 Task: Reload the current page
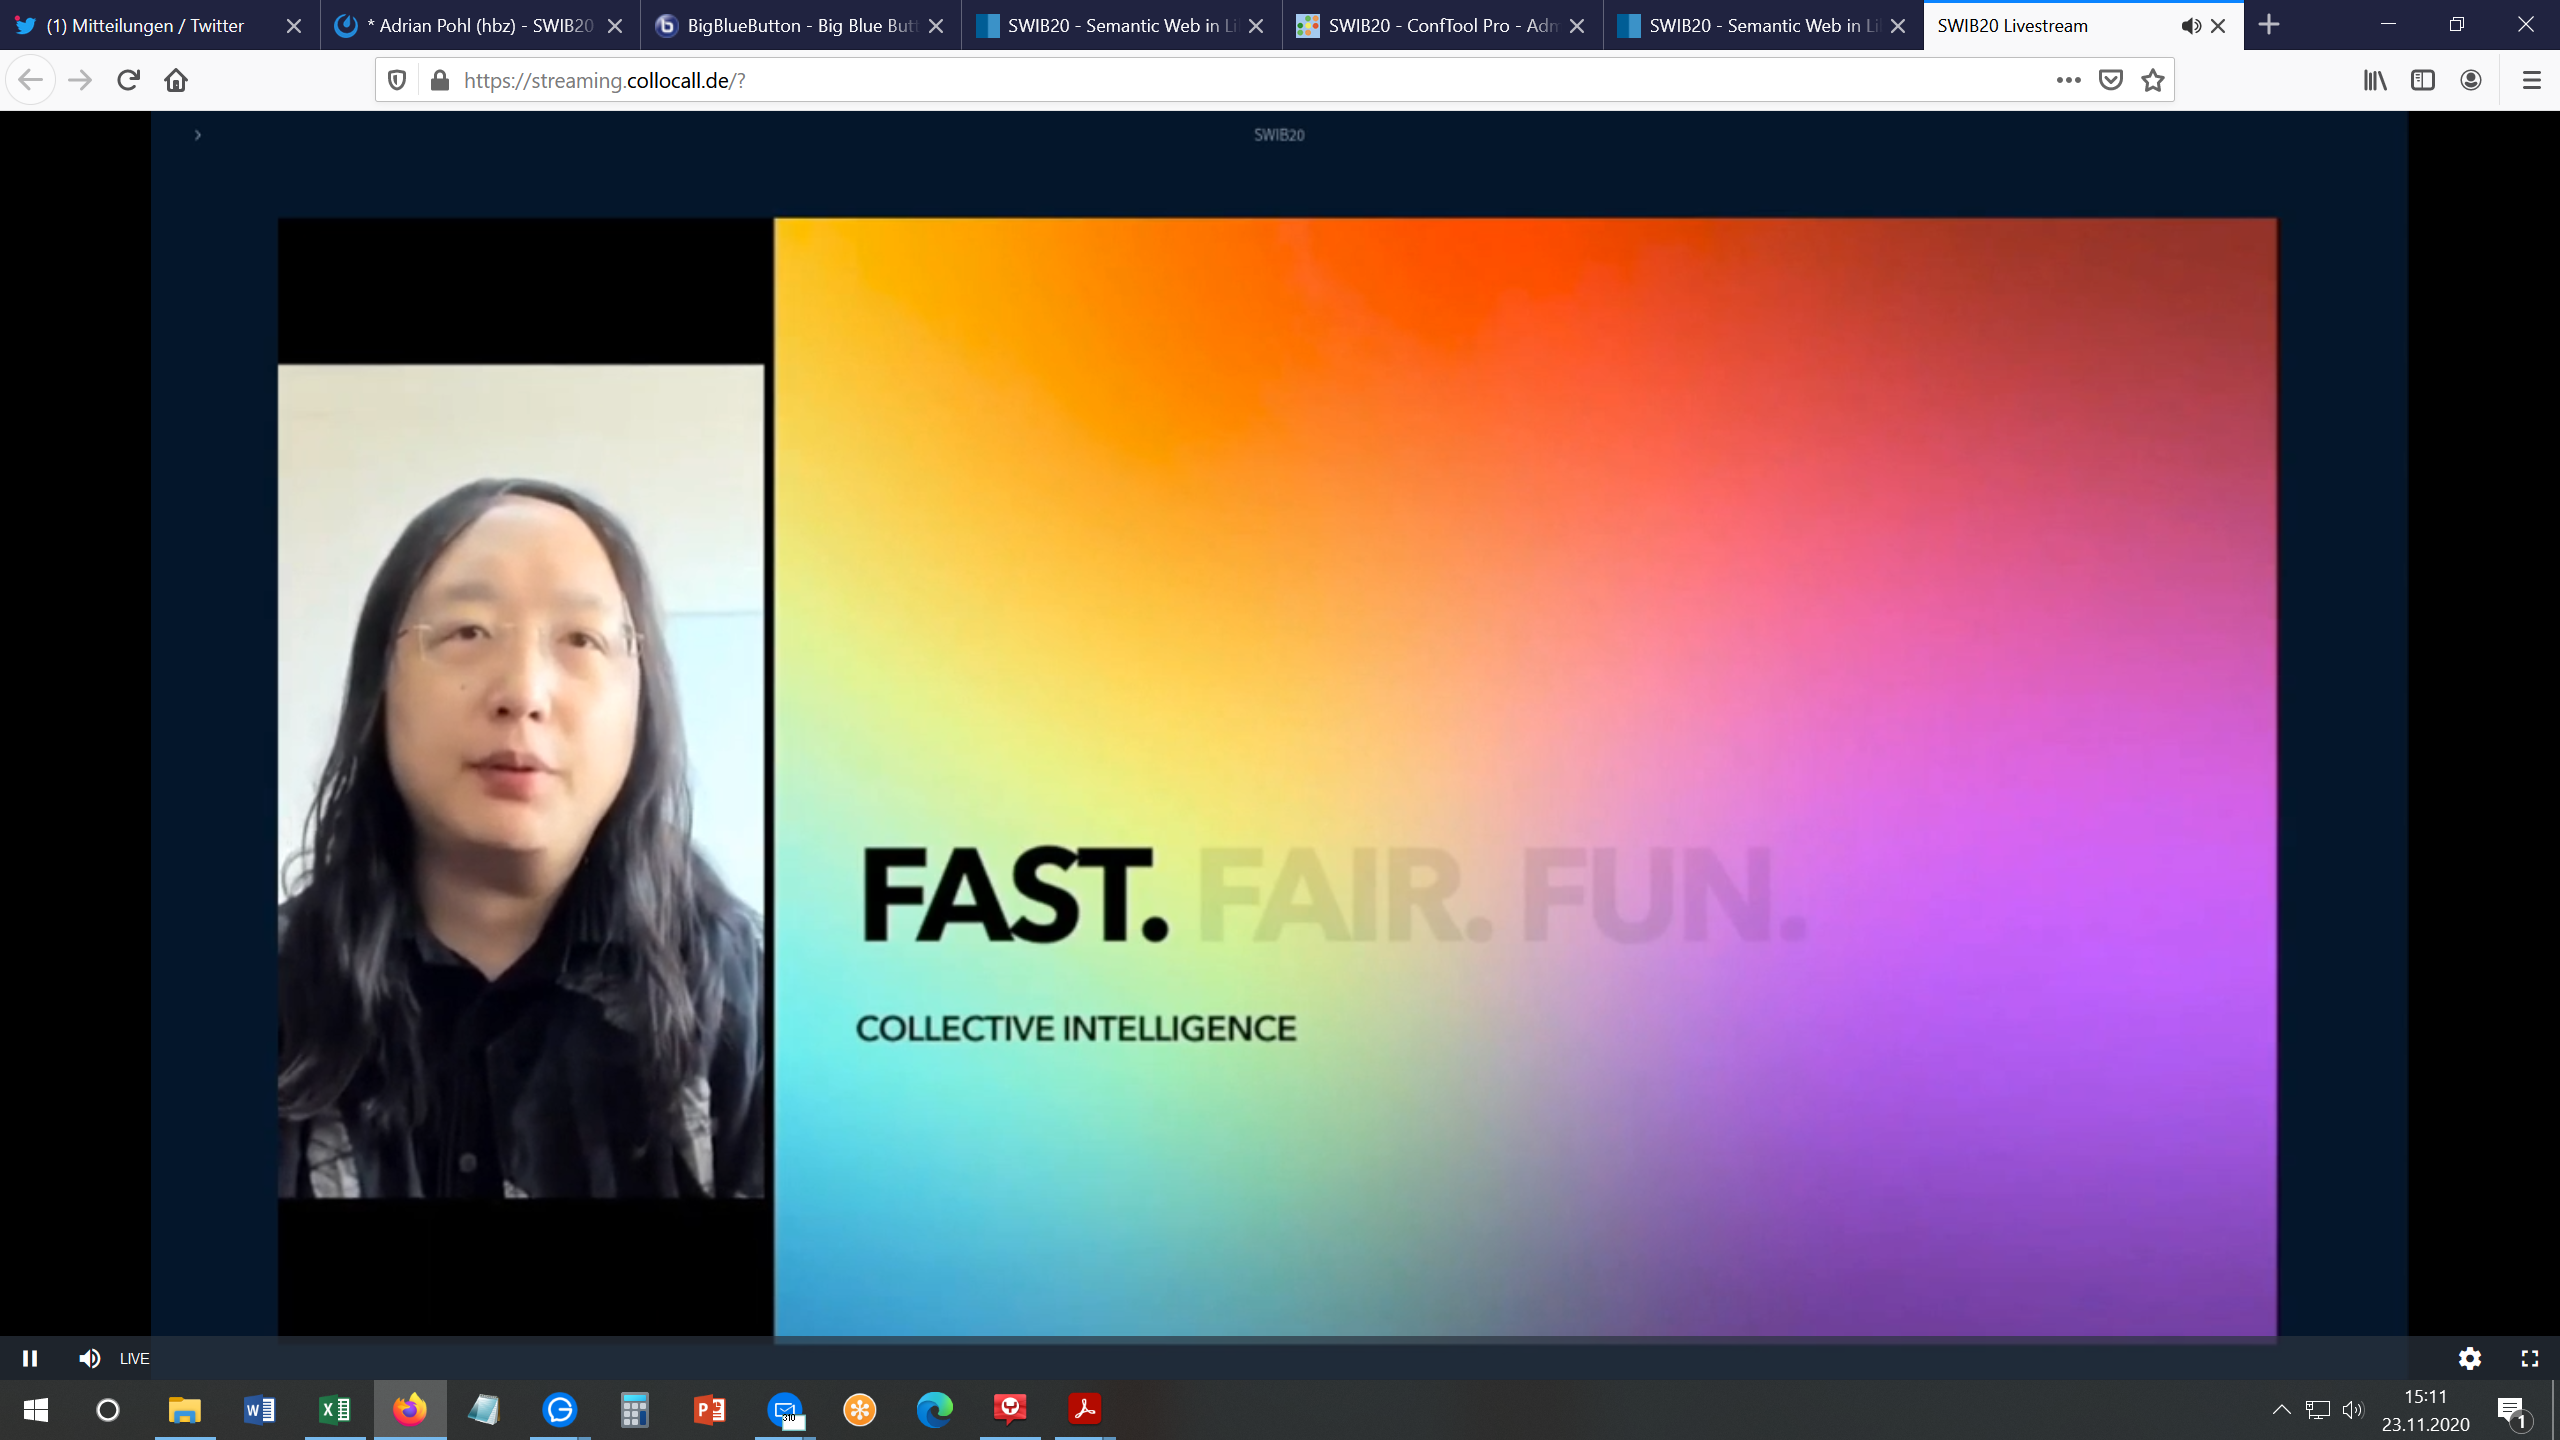tap(128, 80)
